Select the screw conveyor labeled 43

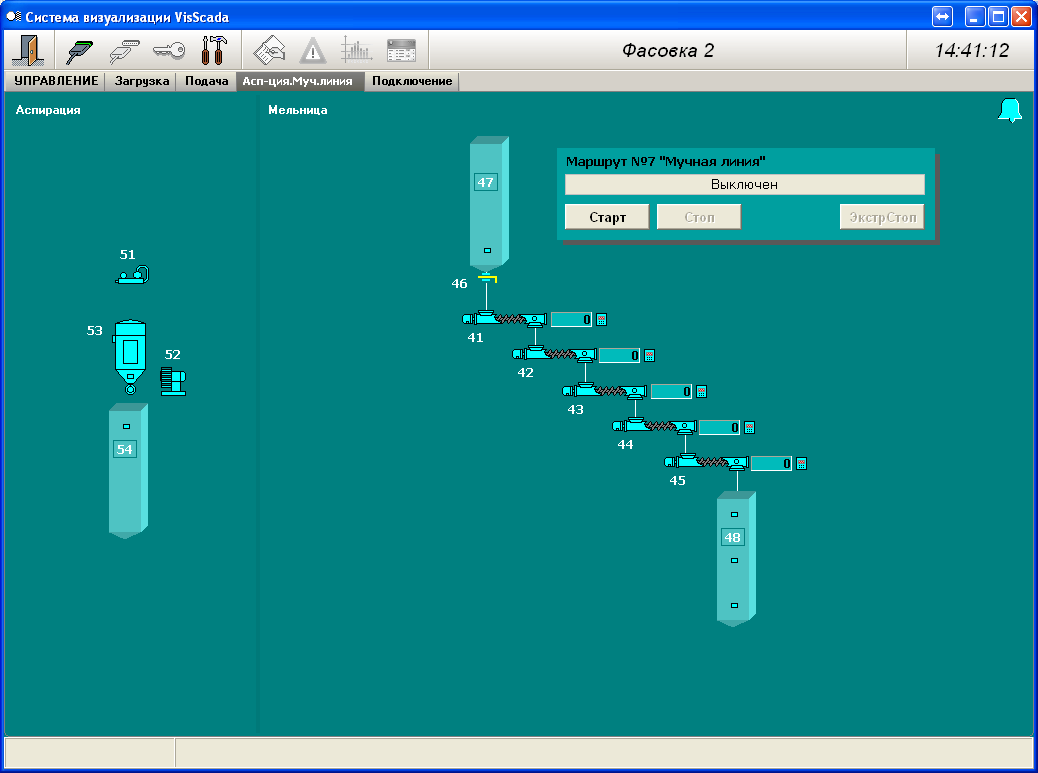tap(599, 391)
